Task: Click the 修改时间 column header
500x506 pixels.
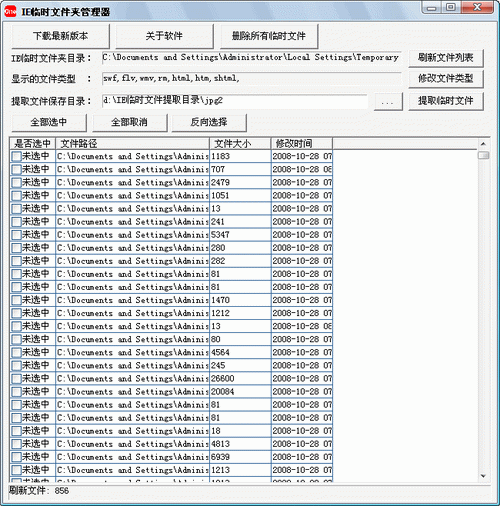Action: pyautogui.click(x=302, y=144)
